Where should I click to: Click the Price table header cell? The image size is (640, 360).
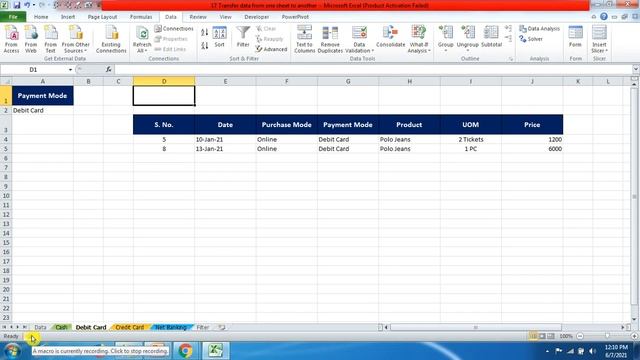(532, 124)
